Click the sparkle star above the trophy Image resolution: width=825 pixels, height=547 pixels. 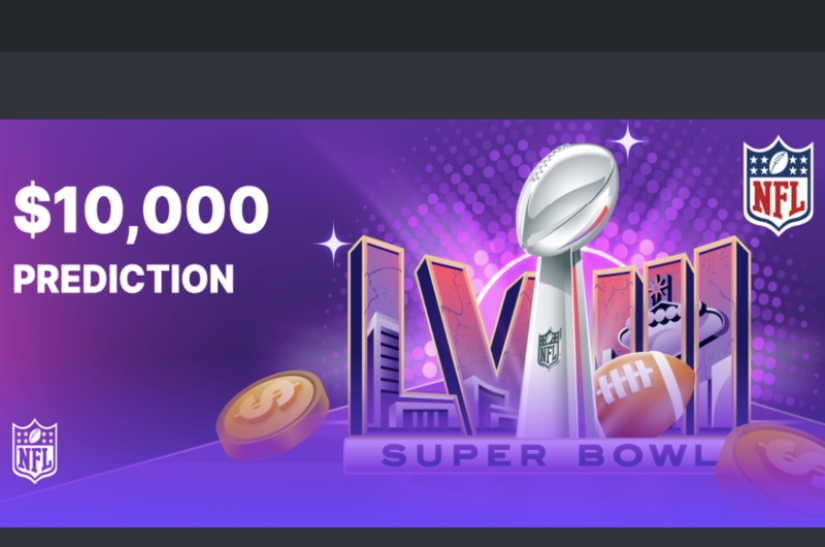pos(627,141)
